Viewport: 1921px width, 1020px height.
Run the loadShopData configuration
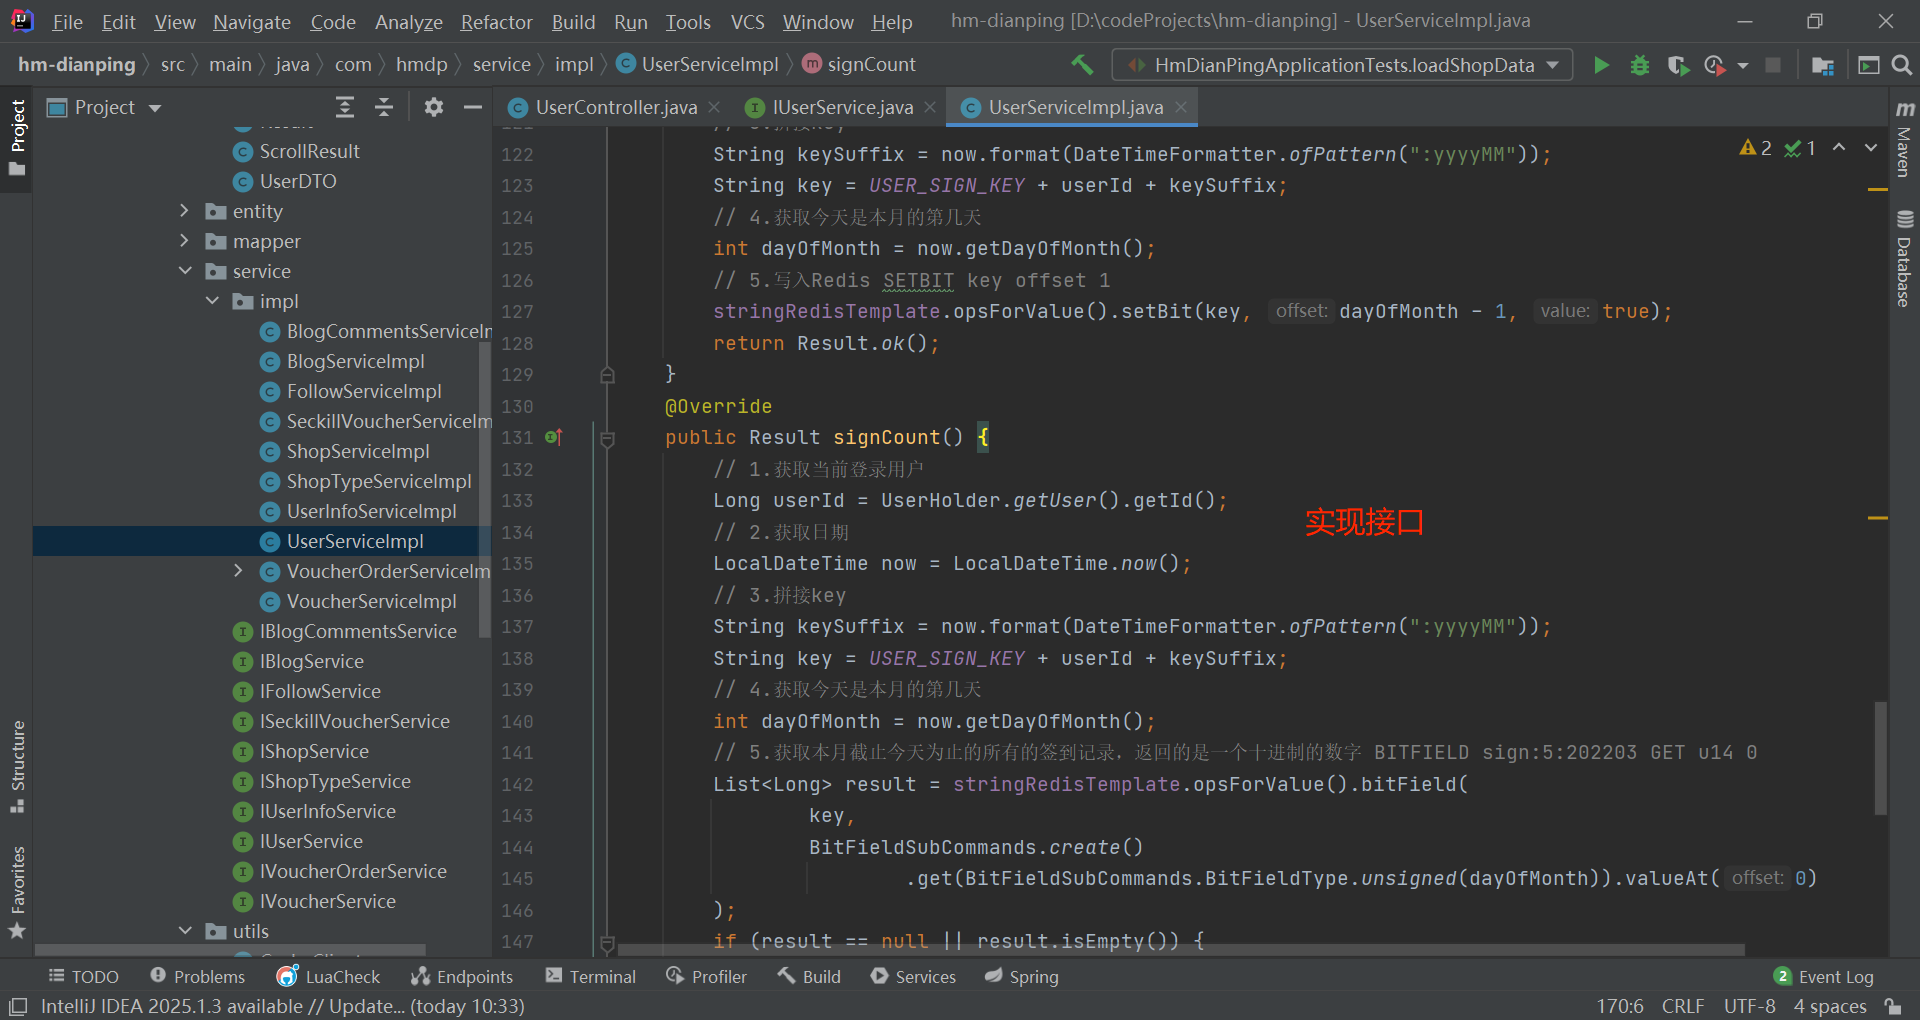point(1601,65)
